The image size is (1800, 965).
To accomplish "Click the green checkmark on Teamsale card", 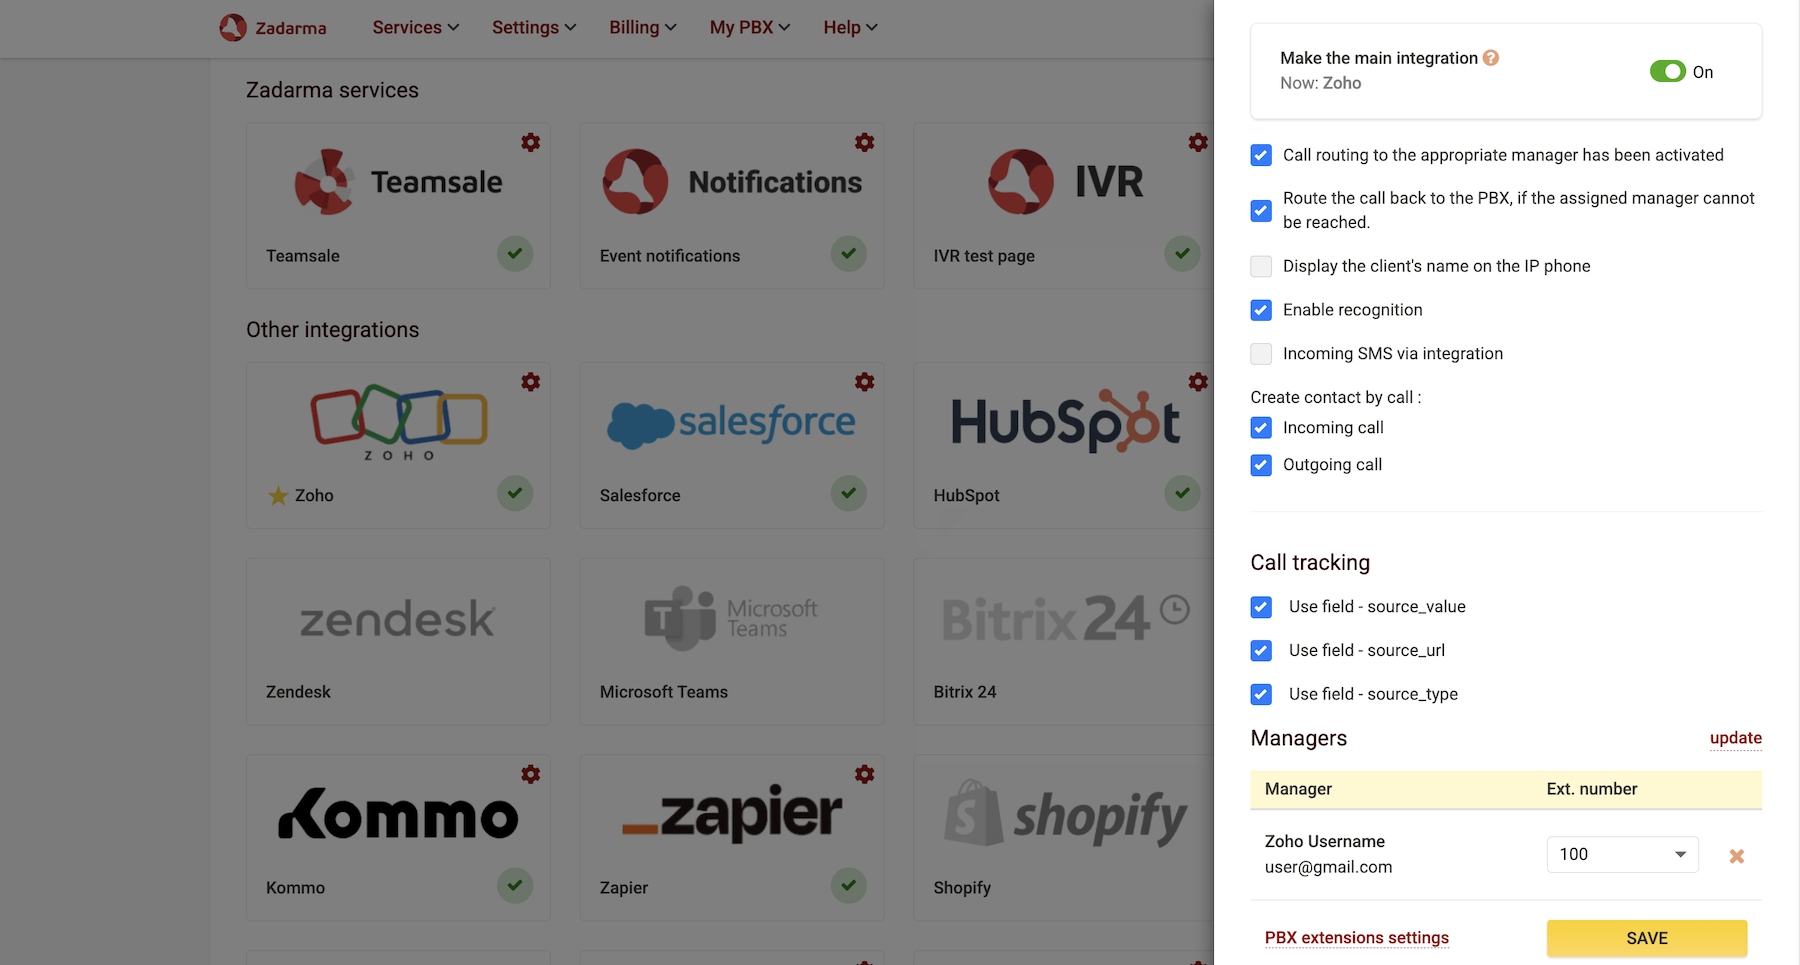I will [515, 253].
